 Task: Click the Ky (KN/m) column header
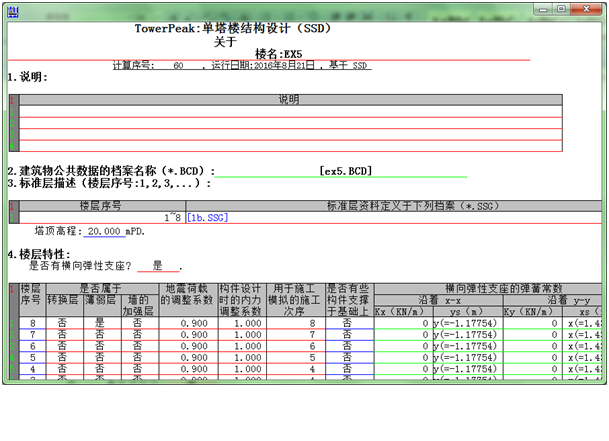(x=533, y=312)
